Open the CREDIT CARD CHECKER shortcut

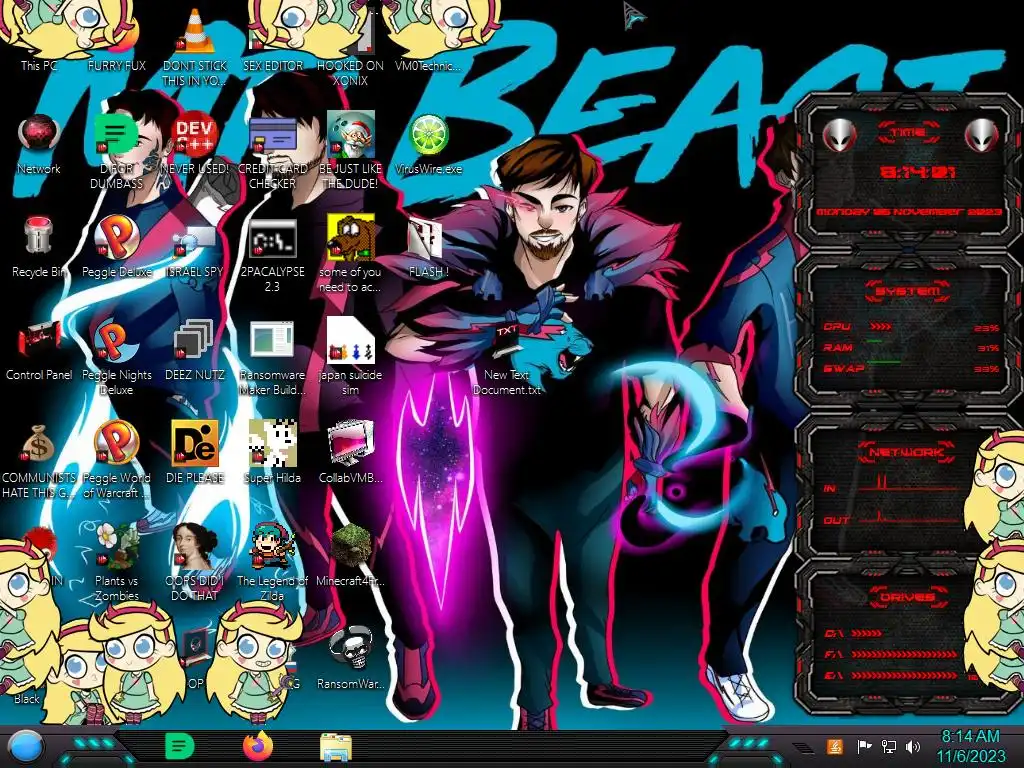(x=272, y=150)
